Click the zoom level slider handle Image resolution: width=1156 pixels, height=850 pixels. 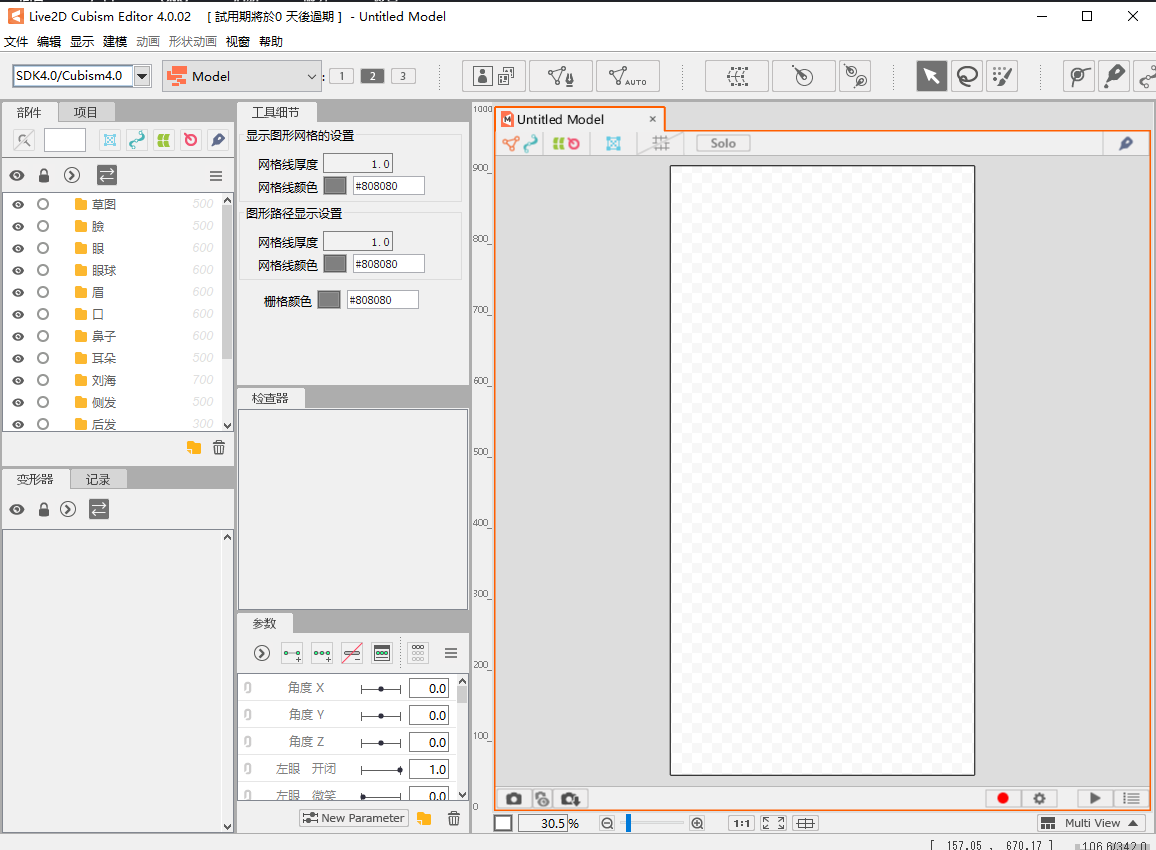(x=628, y=823)
